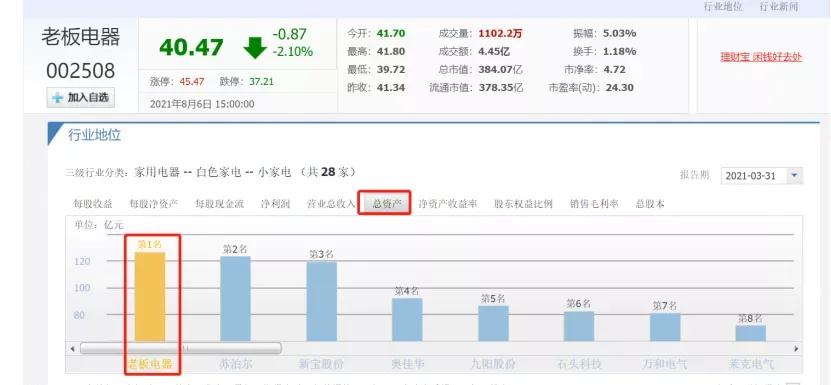Switch to the 股东权益比例 tab

pos(524,204)
